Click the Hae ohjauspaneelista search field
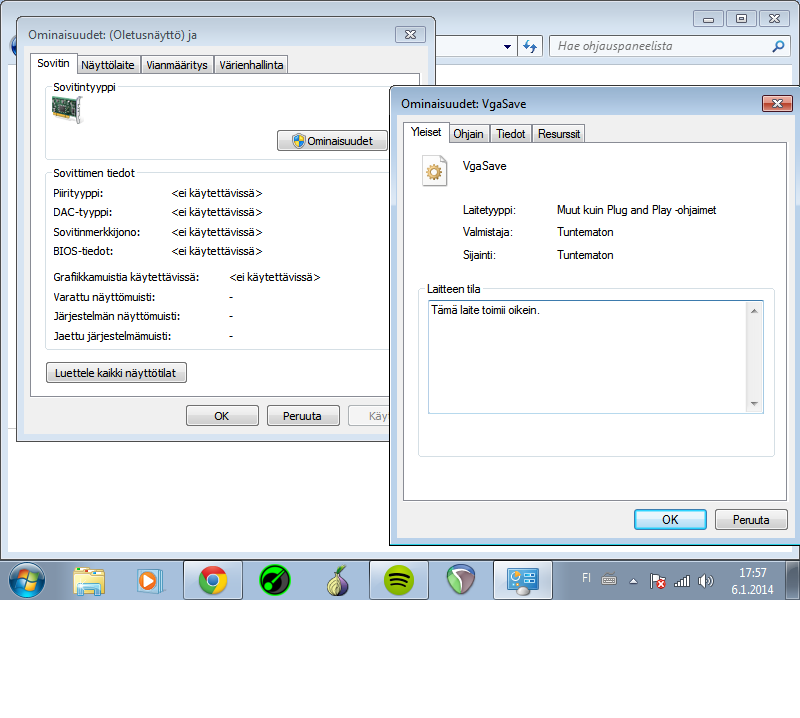Image resolution: width=800 pixels, height=718 pixels. (x=660, y=46)
